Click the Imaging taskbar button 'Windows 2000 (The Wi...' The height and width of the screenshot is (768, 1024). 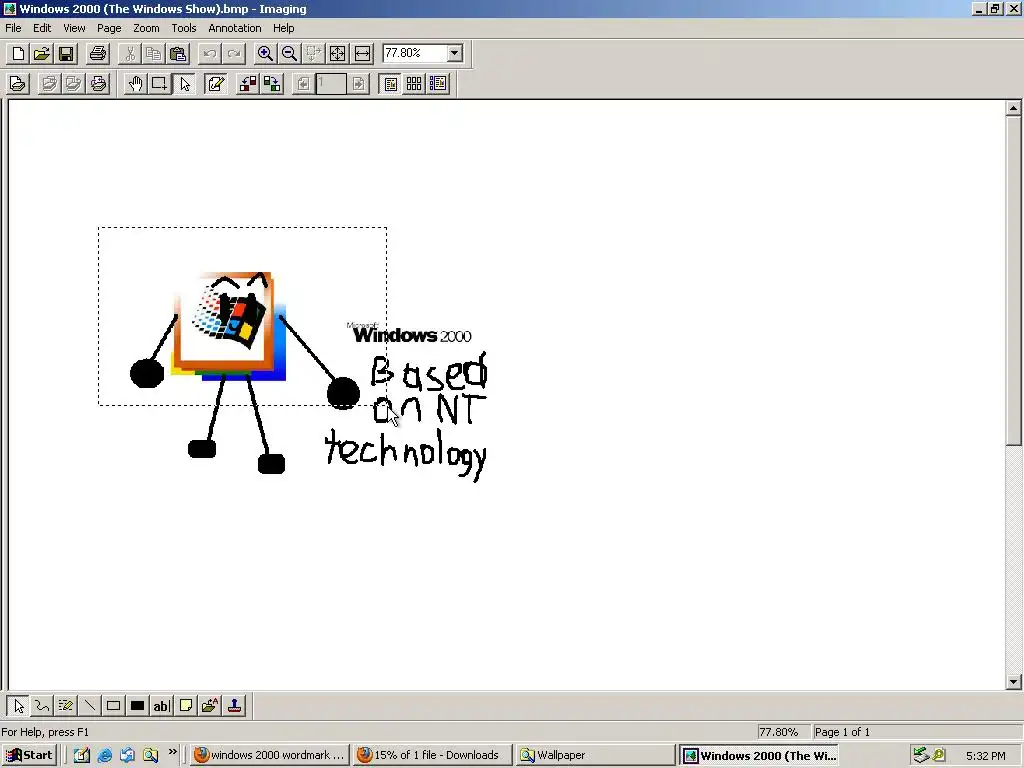tap(759, 755)
